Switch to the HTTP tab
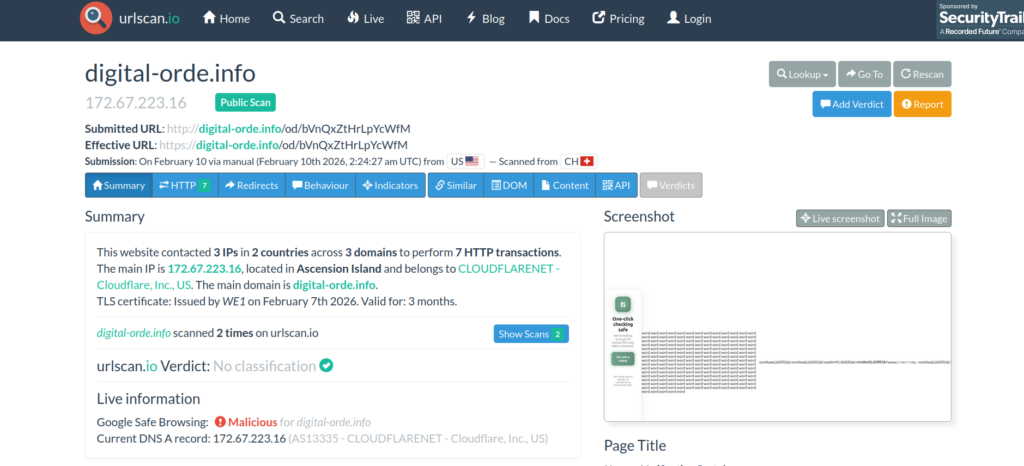The width and height of the screenshot is (1024, 466). tap(185, 185)
